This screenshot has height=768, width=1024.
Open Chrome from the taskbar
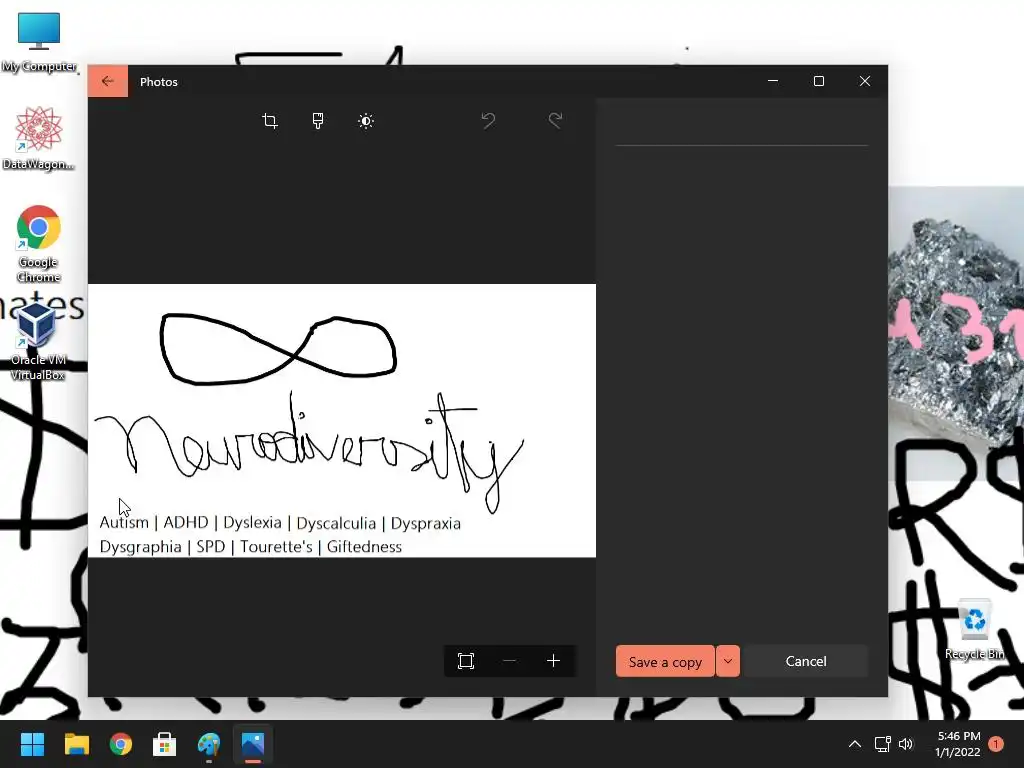[x=121, y=744]
